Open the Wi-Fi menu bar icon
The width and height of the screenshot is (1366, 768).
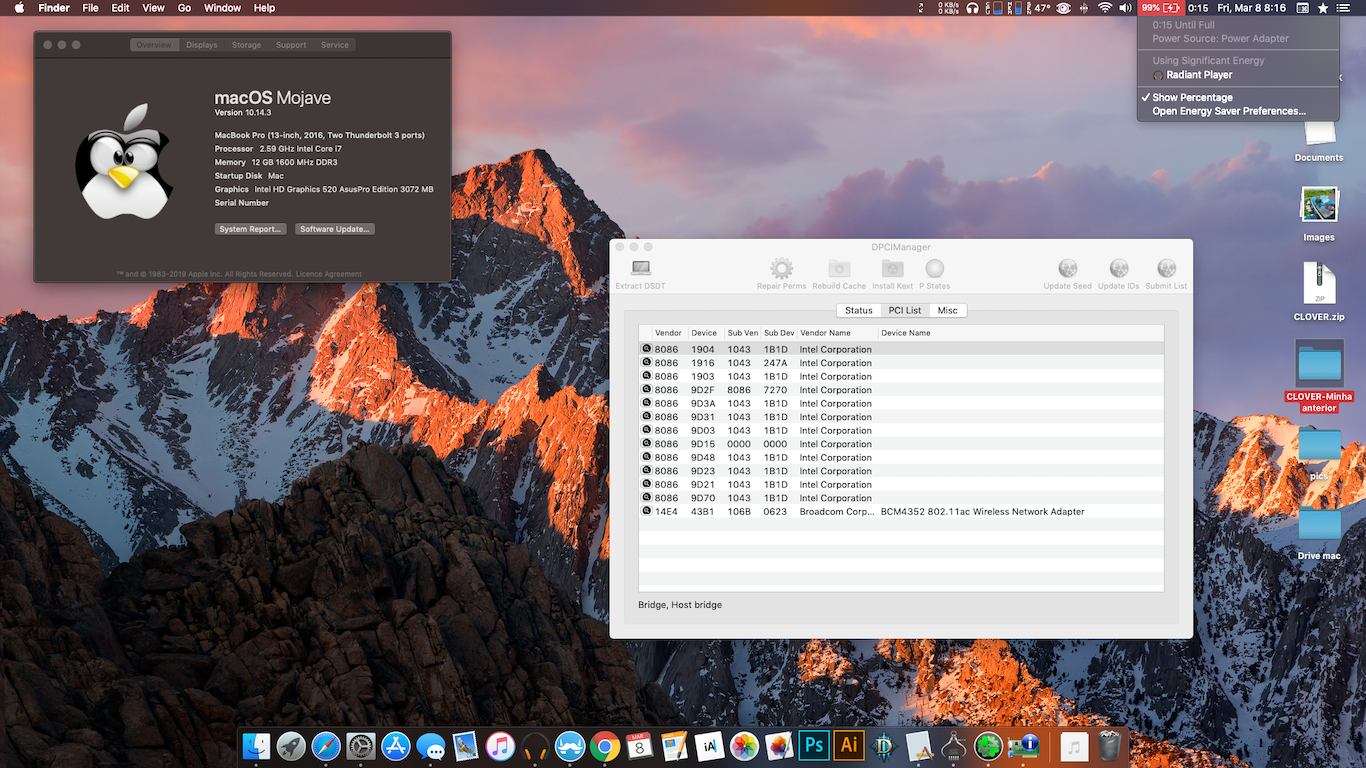point(1105,8)
